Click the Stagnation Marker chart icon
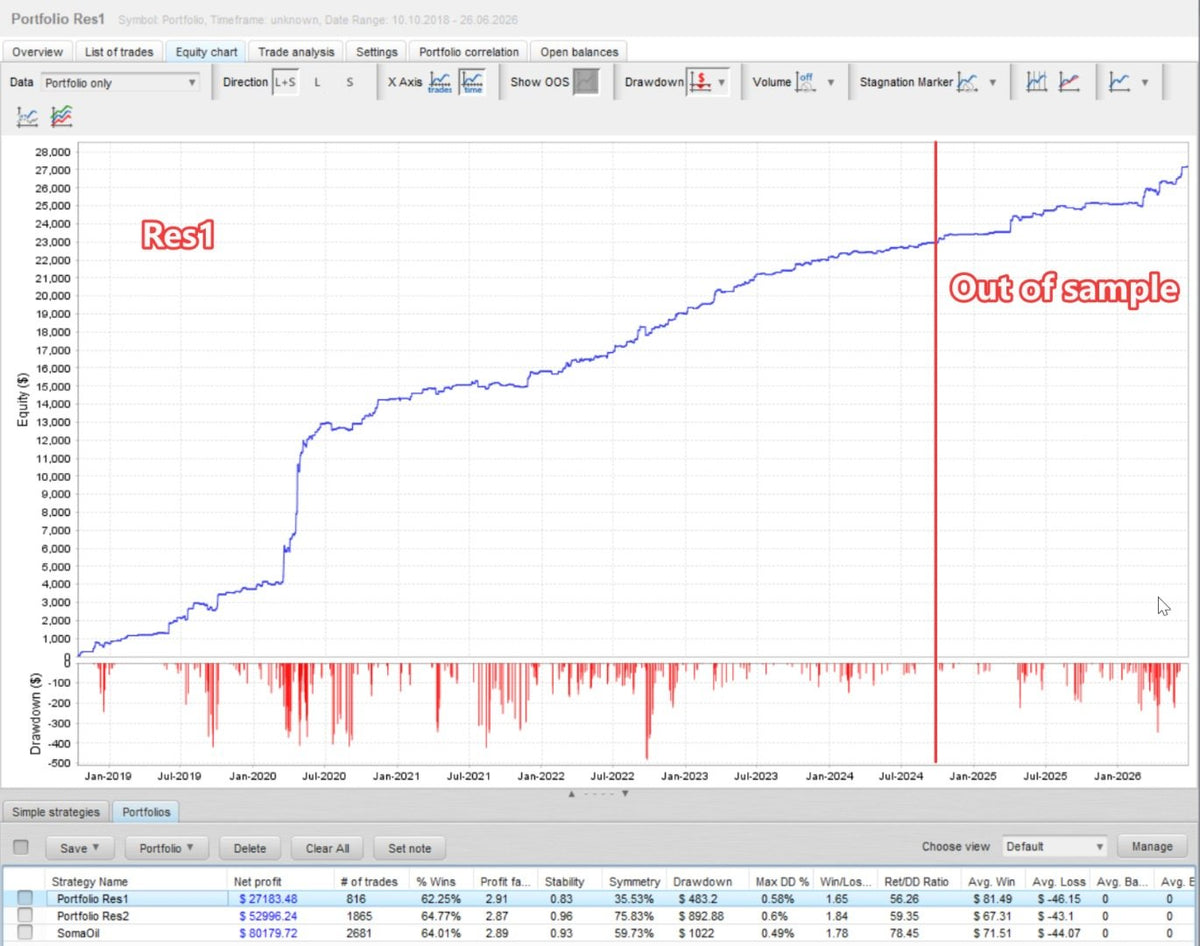Screen dimensions: 1200x946 [967, 82]
